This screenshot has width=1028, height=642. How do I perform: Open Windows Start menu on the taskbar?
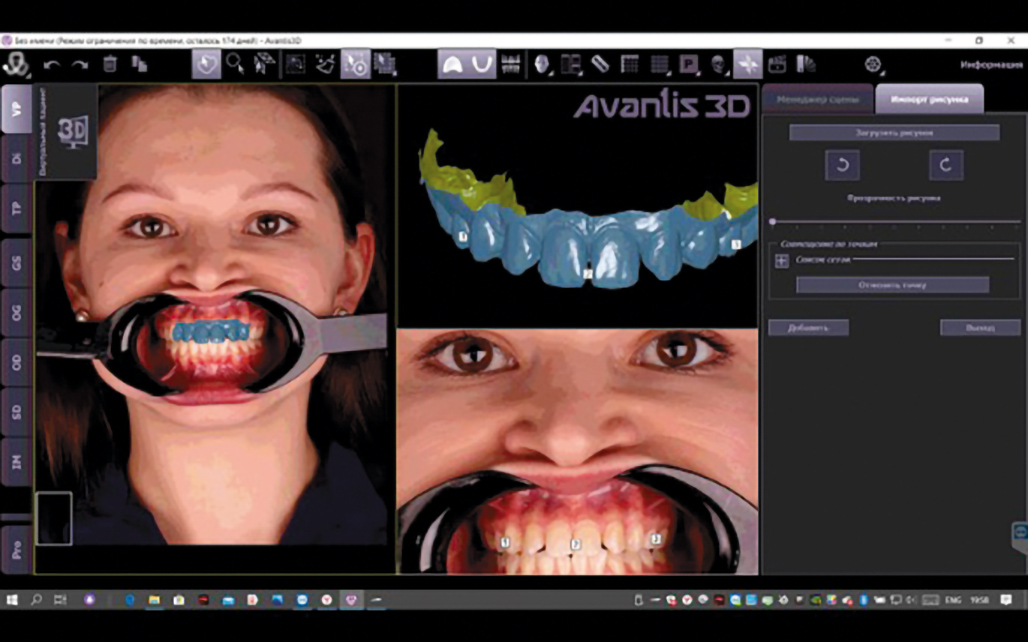point(12,600)
